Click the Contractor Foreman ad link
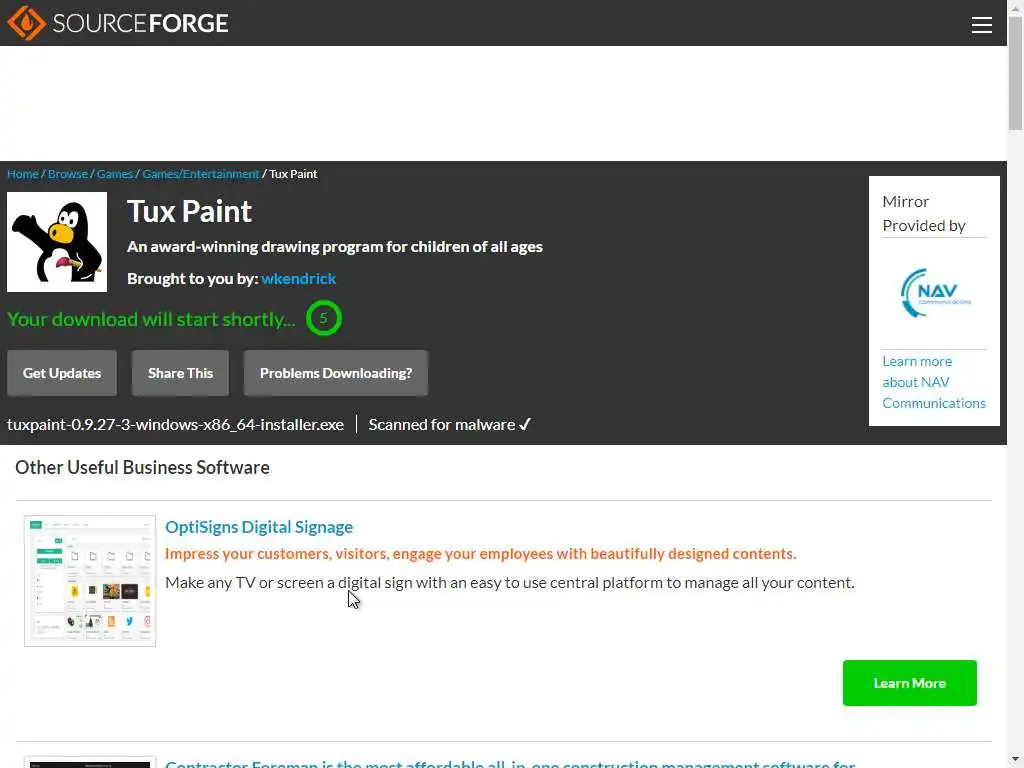This screenshot has height=768, width=1024. (510, 763)
